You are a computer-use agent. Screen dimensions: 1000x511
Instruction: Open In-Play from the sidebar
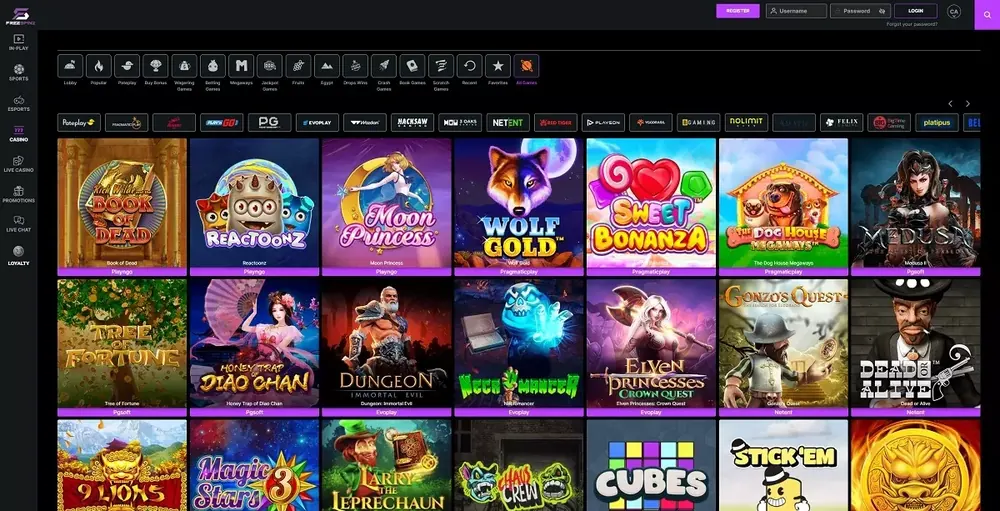[x=18, y=42]
